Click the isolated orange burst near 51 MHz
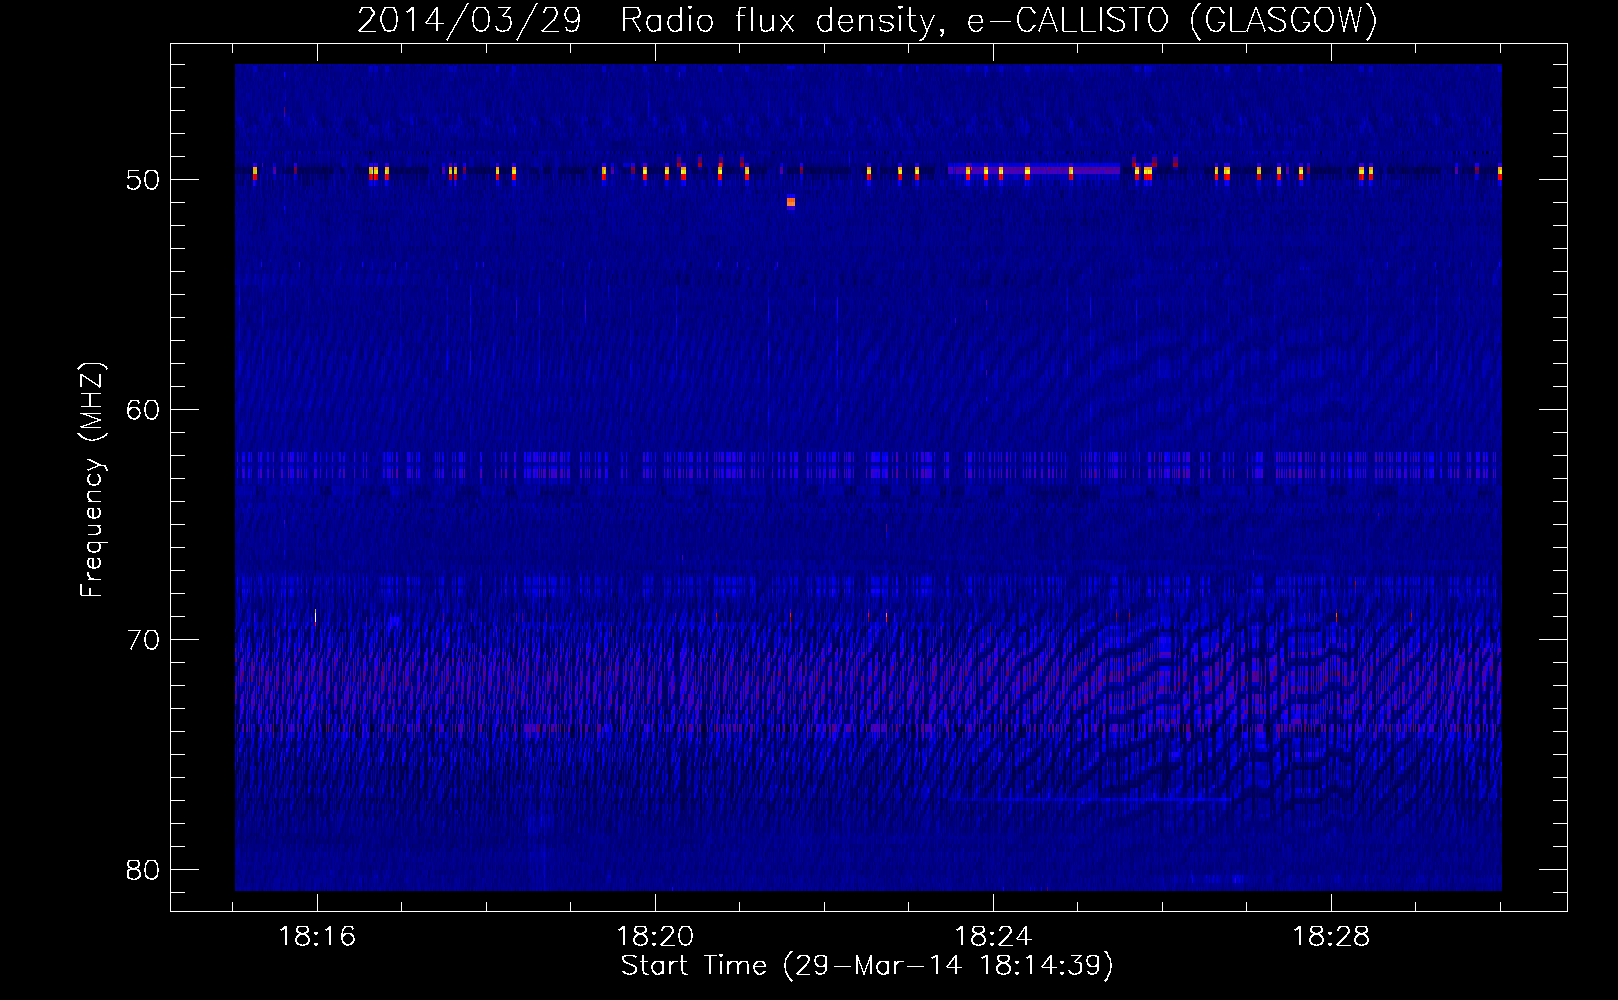Image resolution: width=1618 pixels, height=1000 pixels. pos(791,202)
